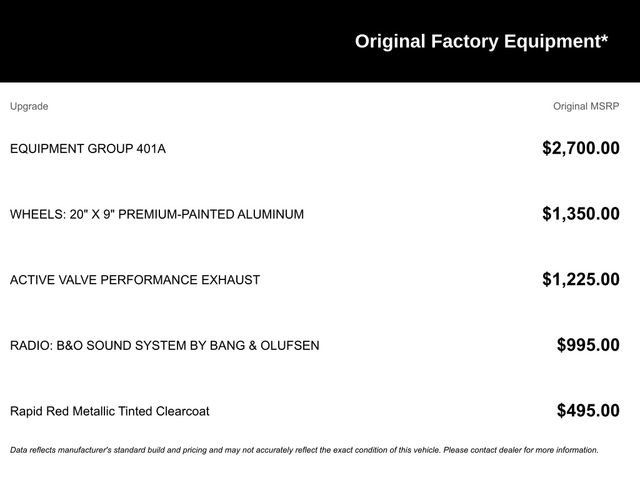Click the Original Factory Equipment heading
640x480 pixels.
pos(481,42)
